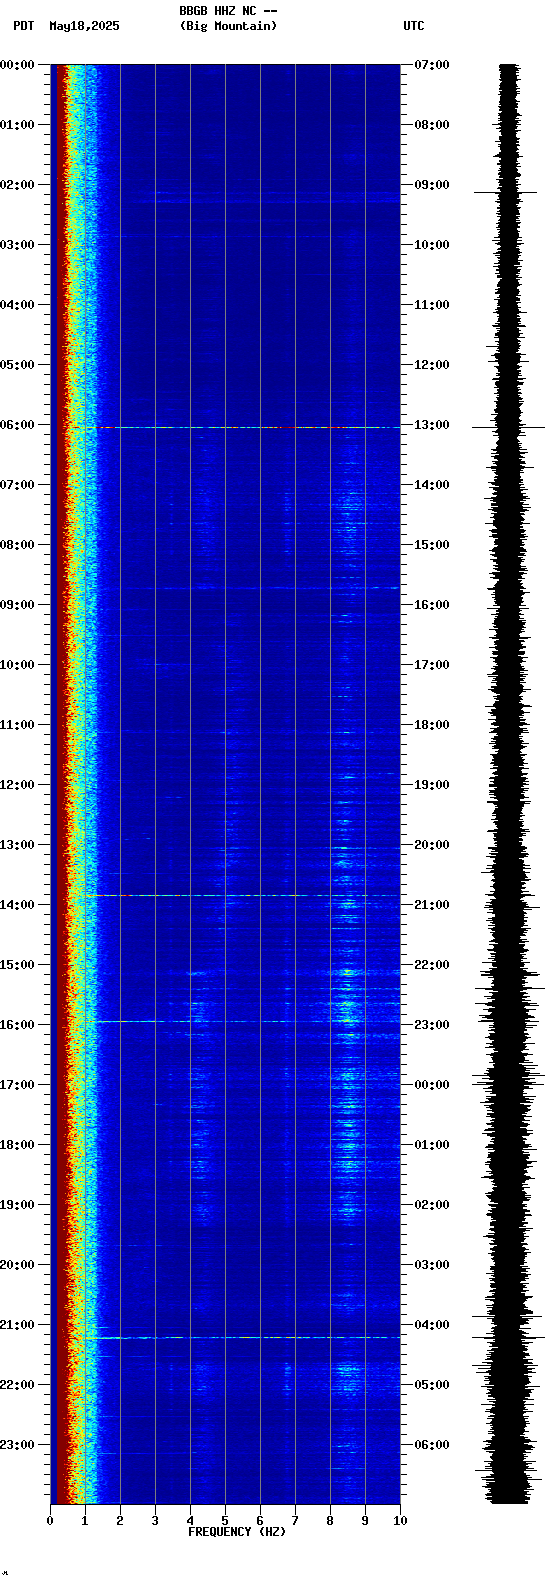The image size is (552, 1584).
Task: Click the PDT timezone label
Action: (24, 26)
